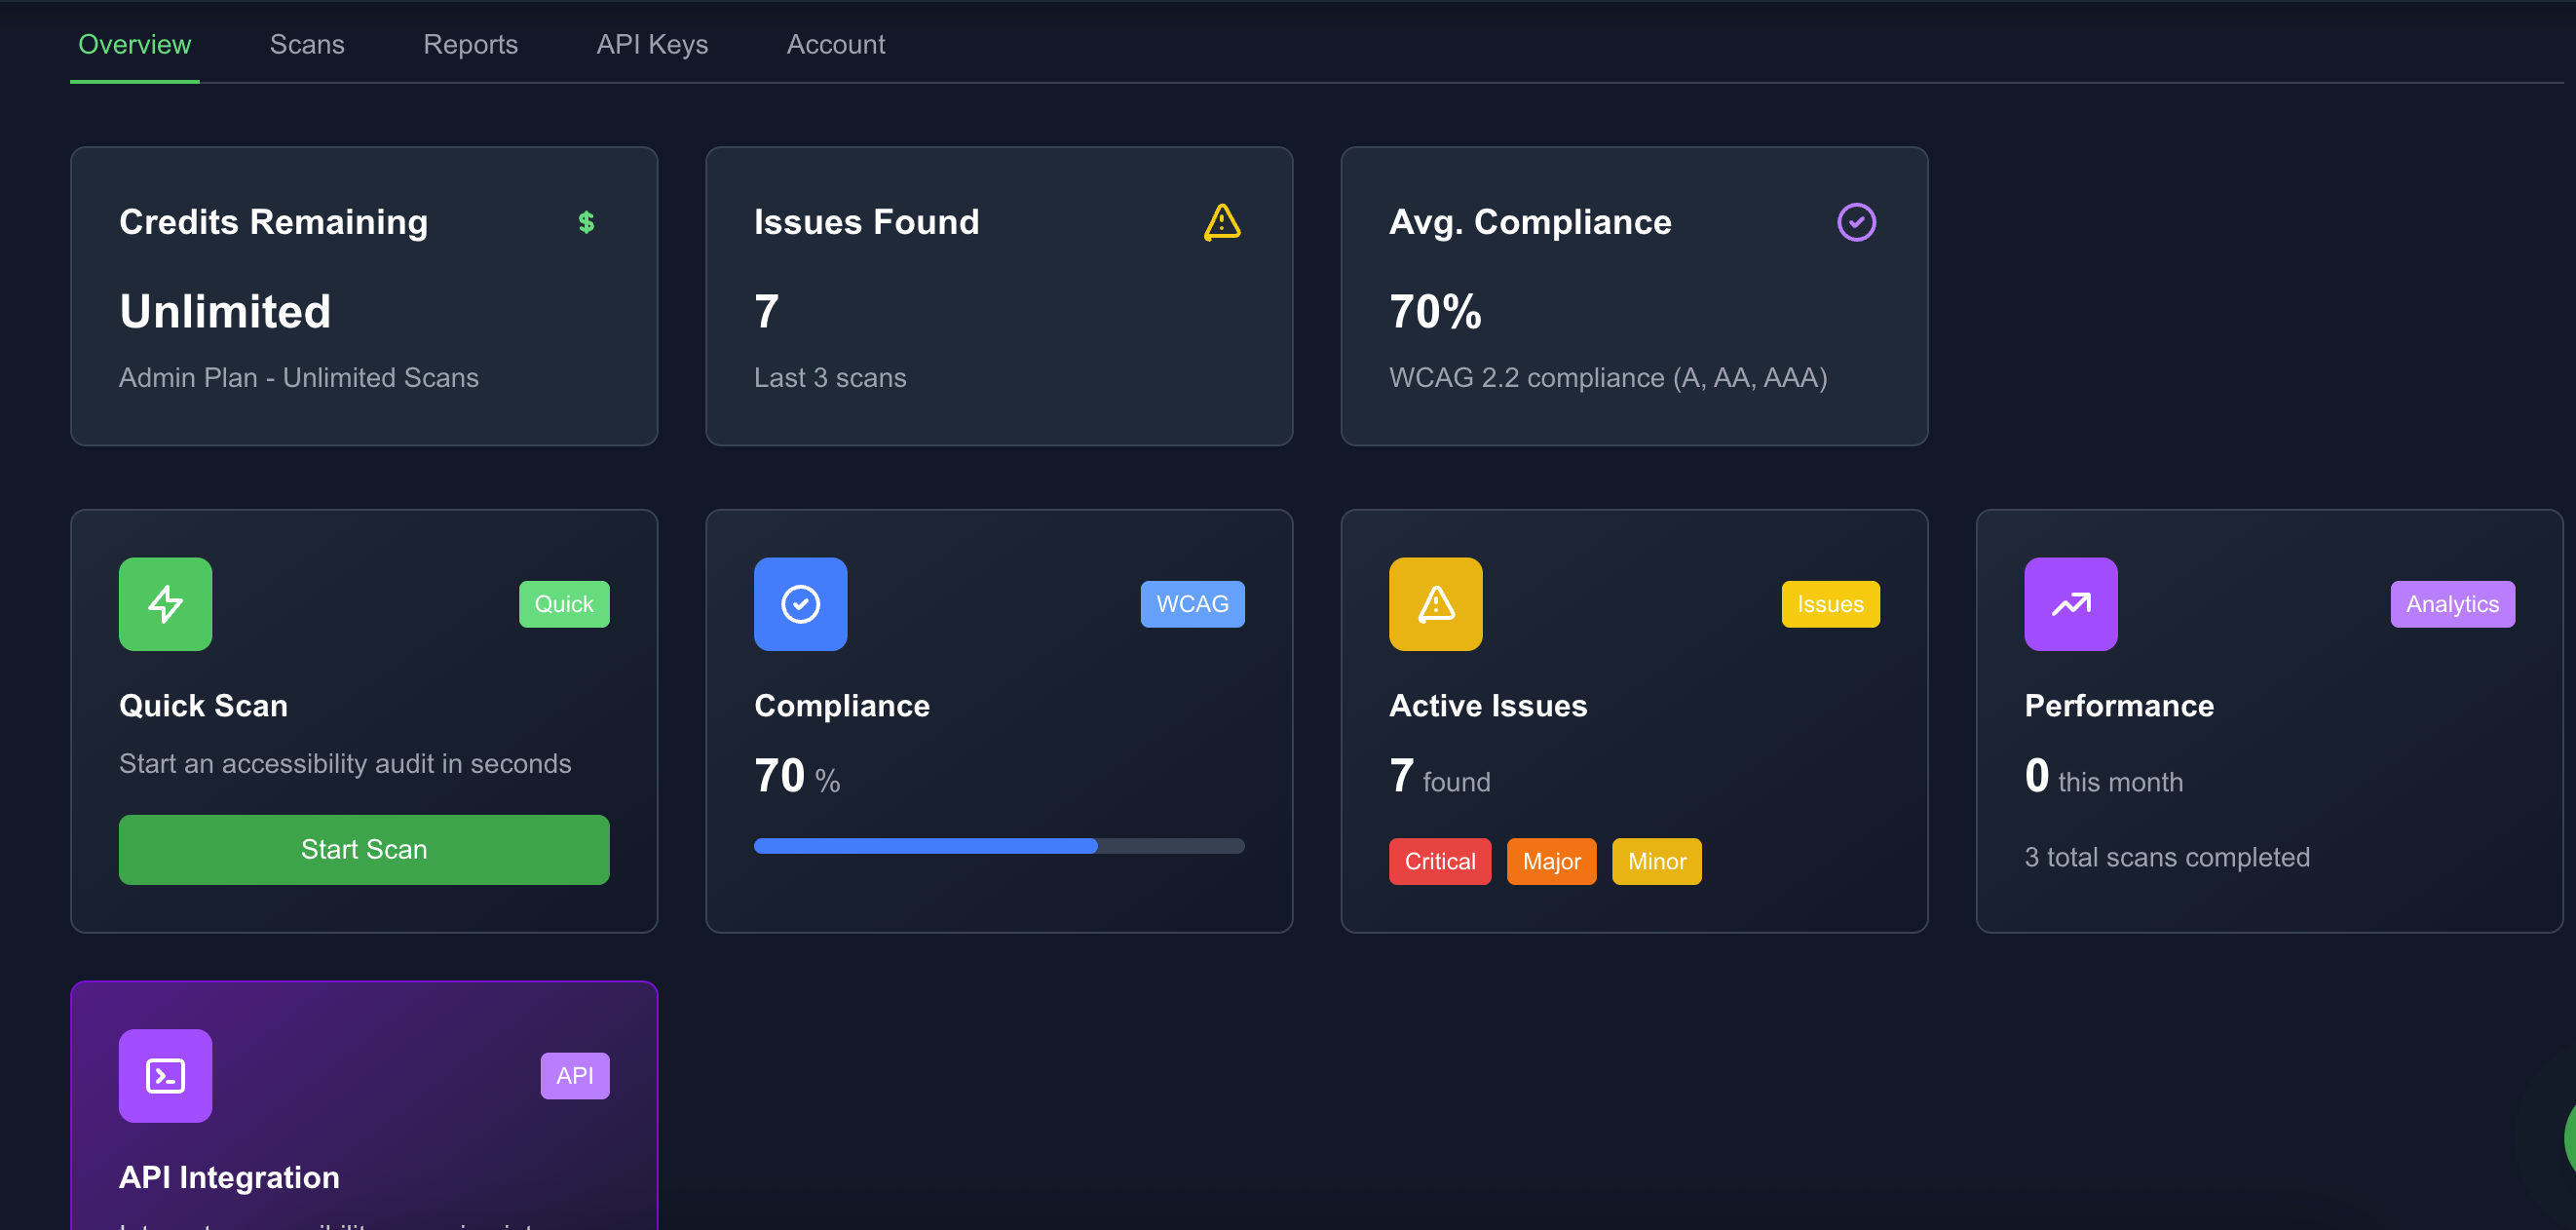Click the yellow Active Issues warning icon

(1435, 604)
